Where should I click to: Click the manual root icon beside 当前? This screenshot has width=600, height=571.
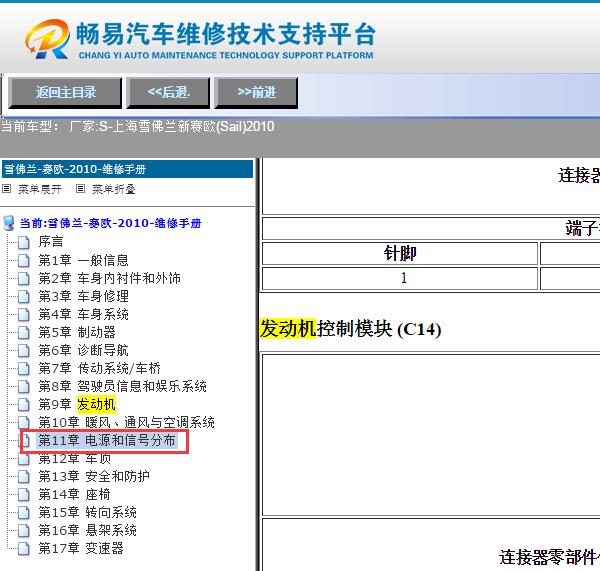click(x=8, y=223)
